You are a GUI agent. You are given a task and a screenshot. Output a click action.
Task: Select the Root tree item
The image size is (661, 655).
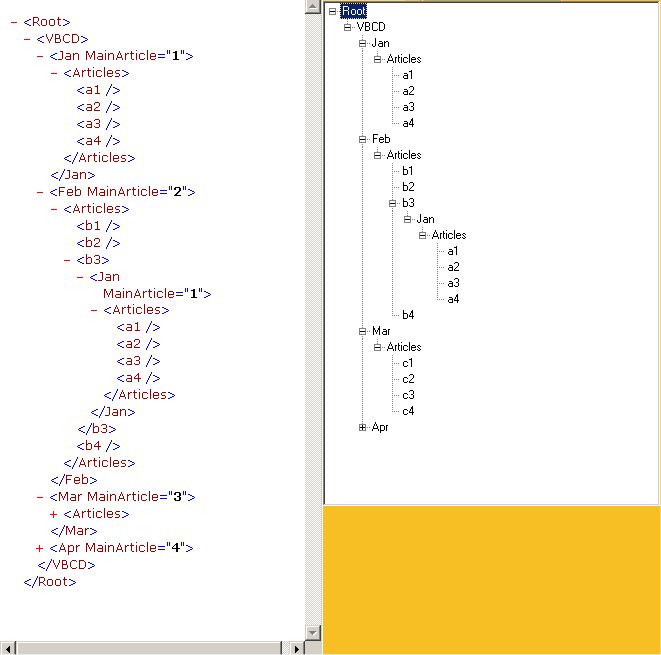354,11
